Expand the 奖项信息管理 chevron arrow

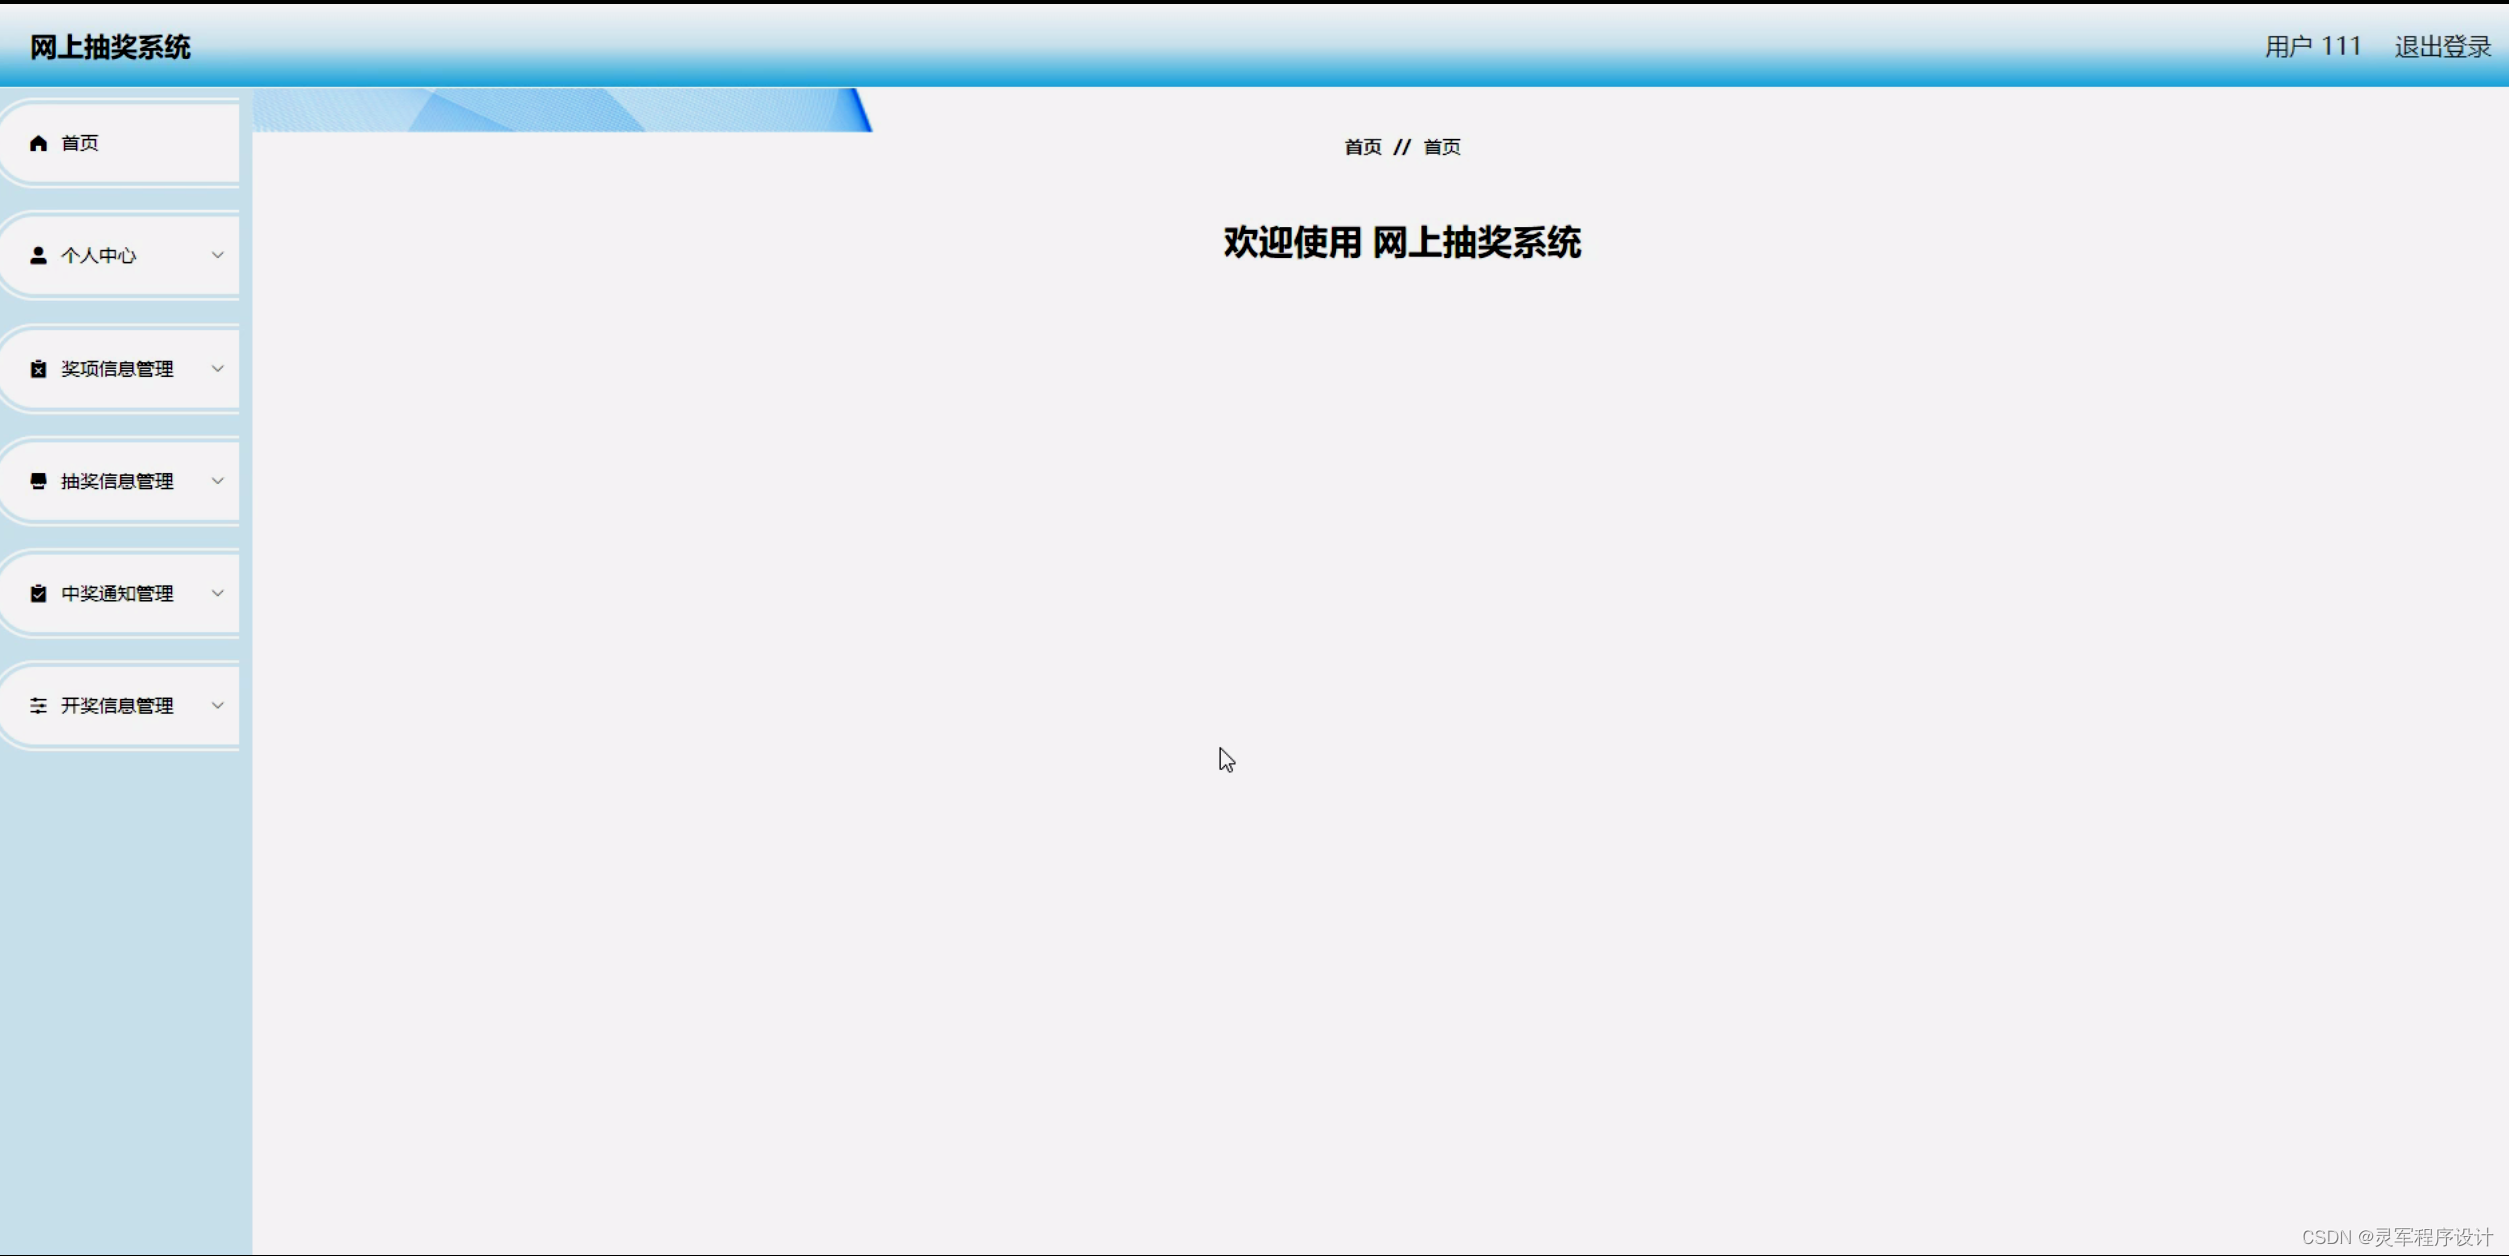pos(217,368)
